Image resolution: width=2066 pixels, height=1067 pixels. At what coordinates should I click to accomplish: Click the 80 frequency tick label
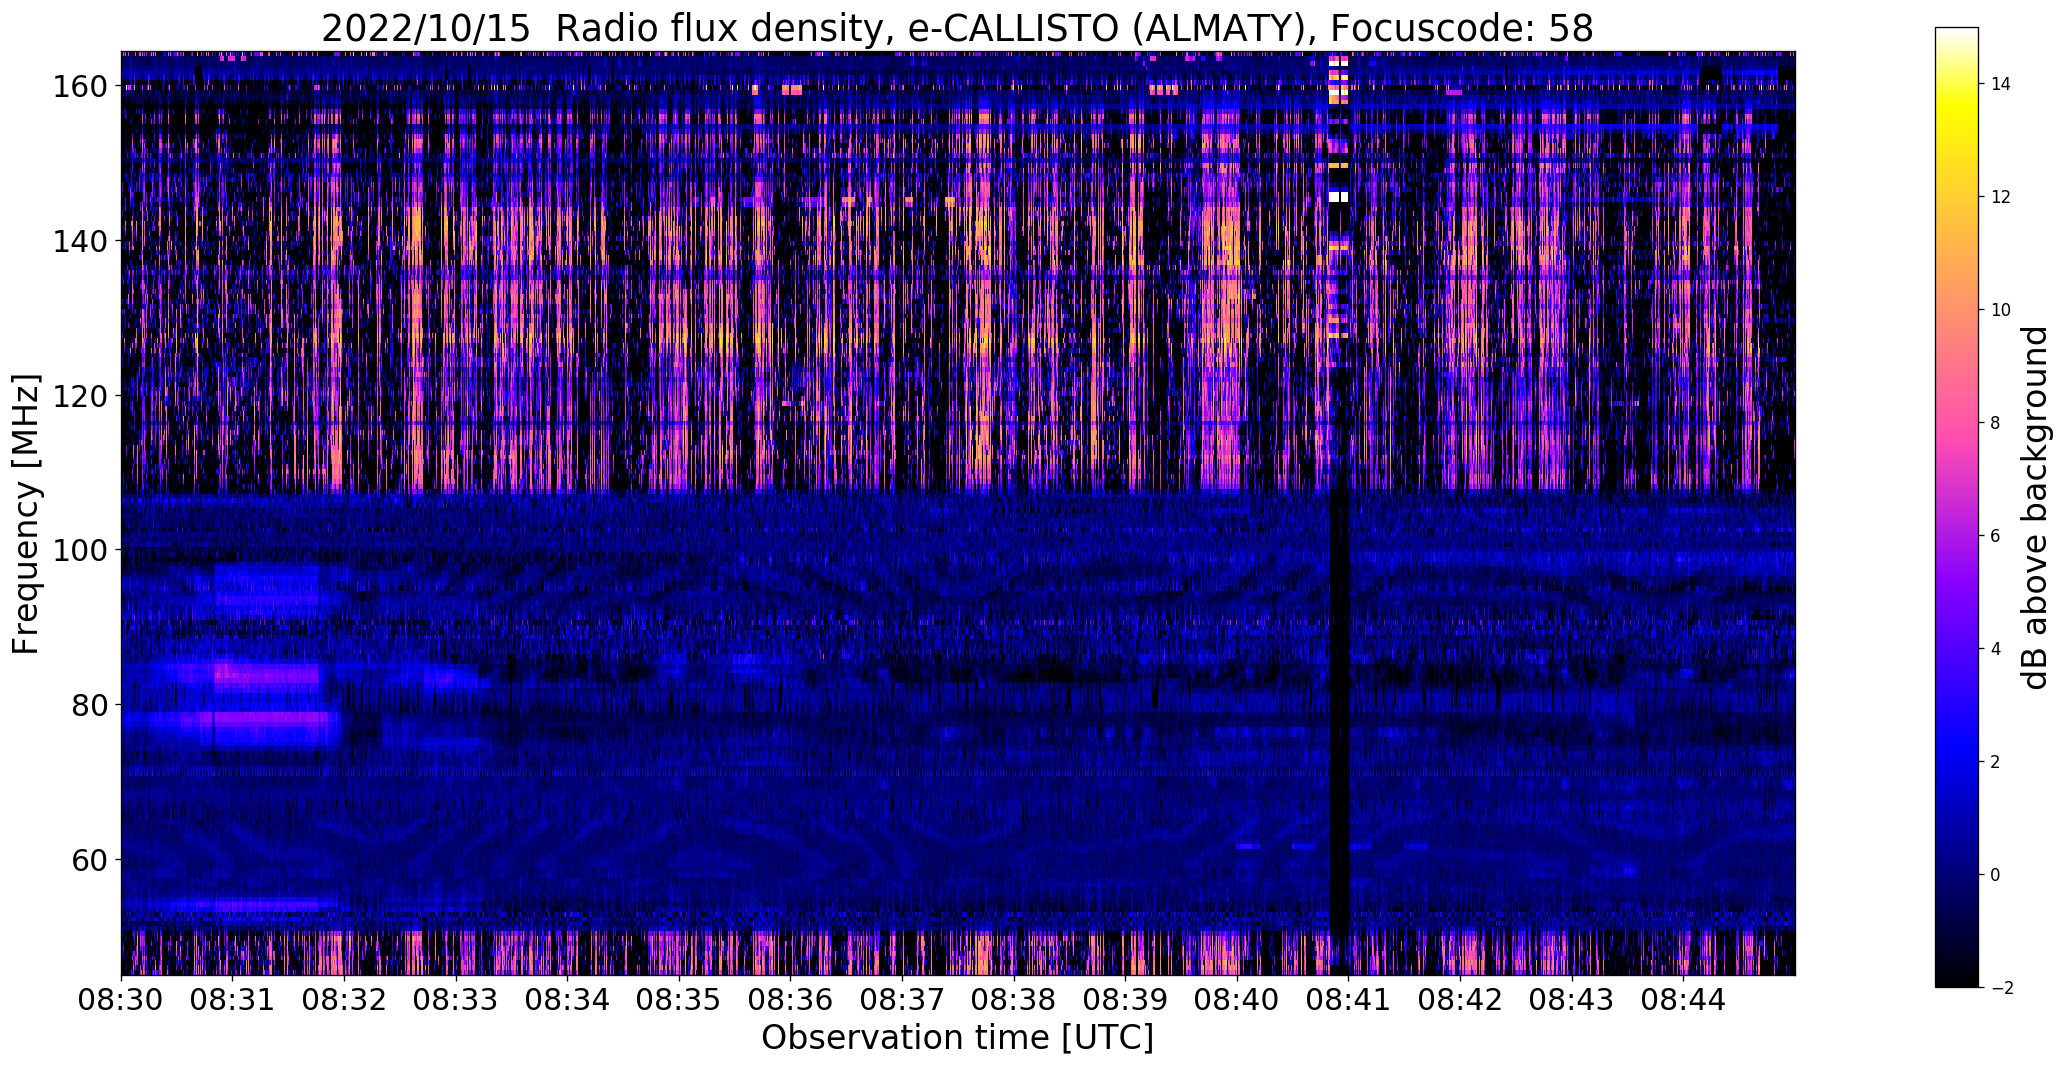pos(89,705)
